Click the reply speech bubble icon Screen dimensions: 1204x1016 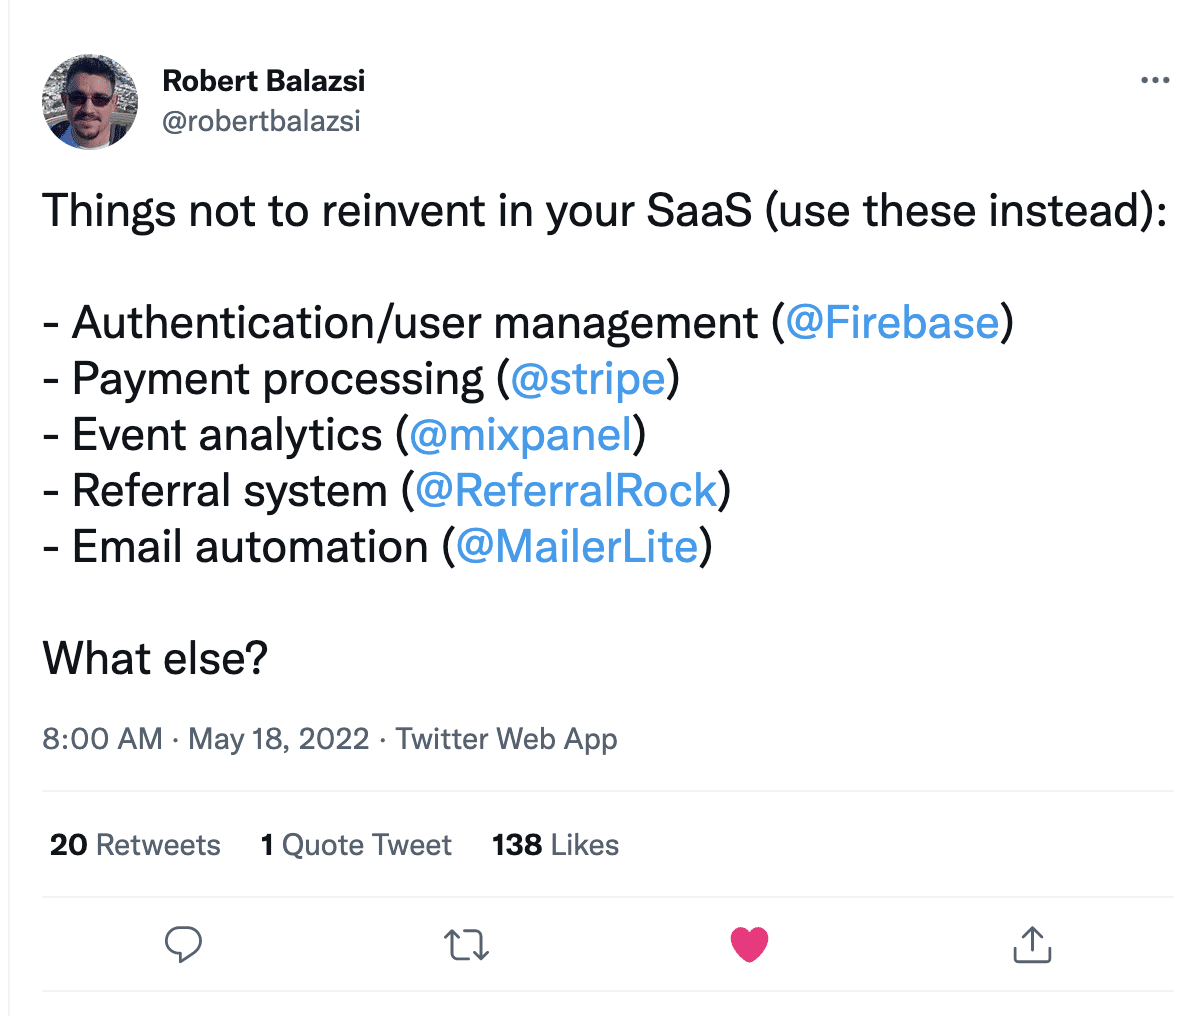[183, 944]
